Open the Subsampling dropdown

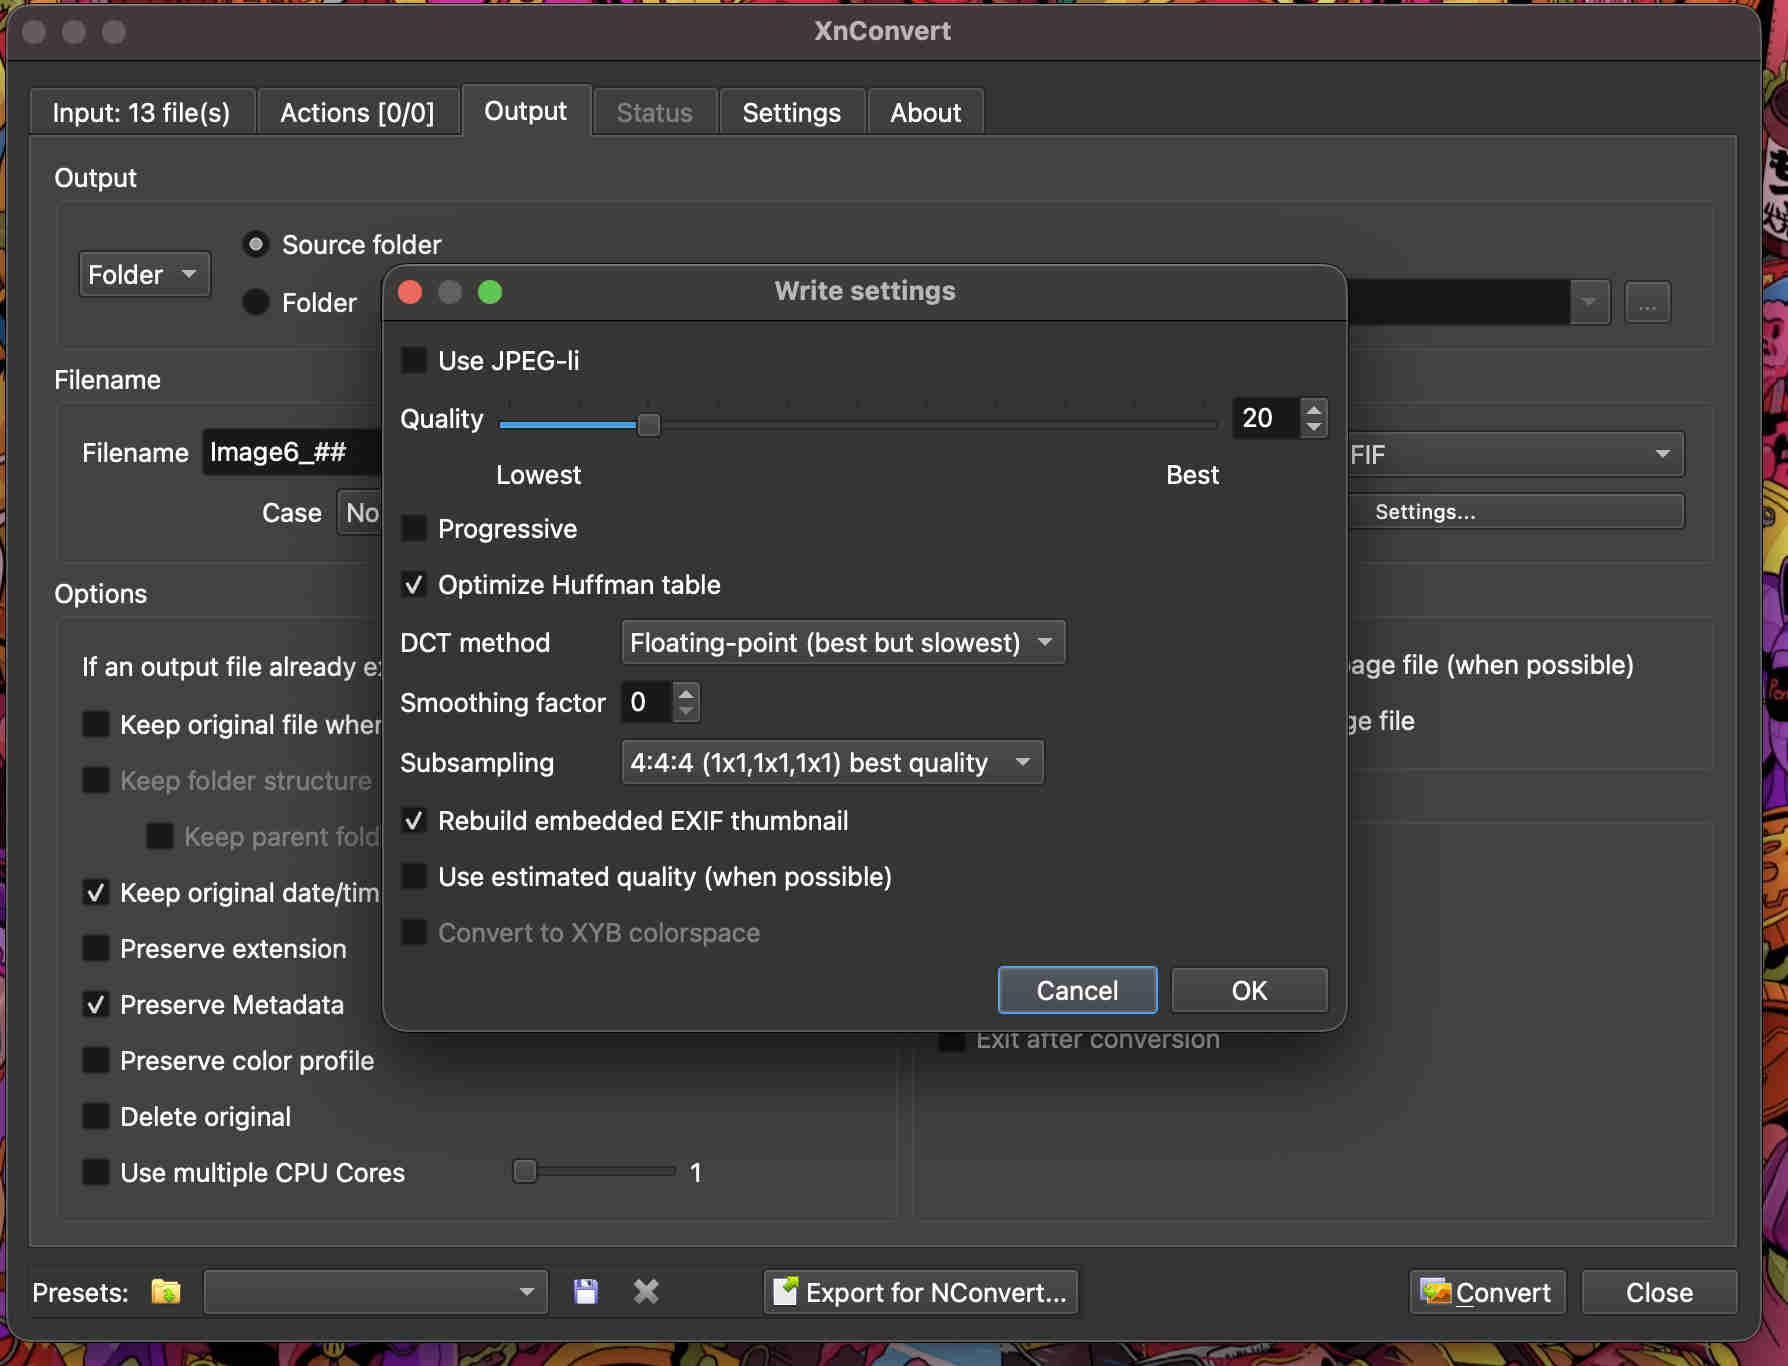click(x=832, y=762)
